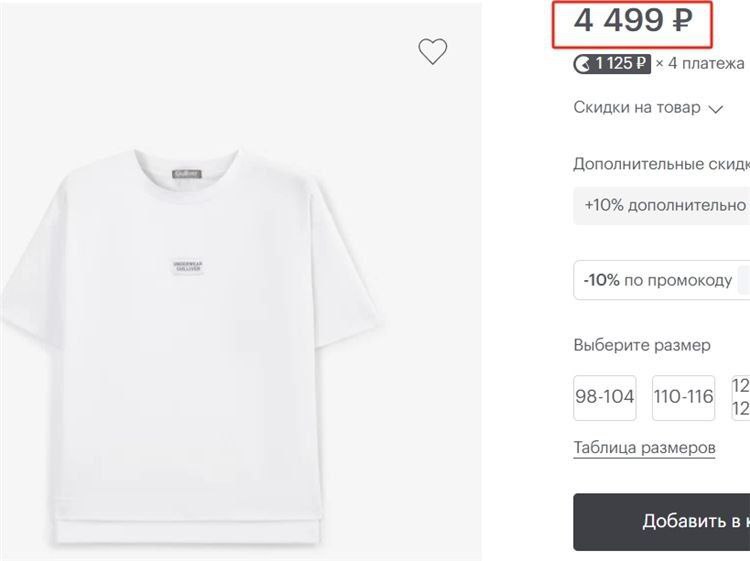Open the Таблица размеров size chart link
Screen dimensions: 750x561
click(644, 448)
